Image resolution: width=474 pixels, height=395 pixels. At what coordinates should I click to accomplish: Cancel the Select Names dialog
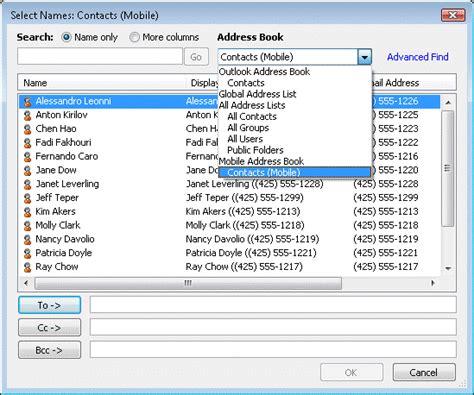tap(424, 372)
